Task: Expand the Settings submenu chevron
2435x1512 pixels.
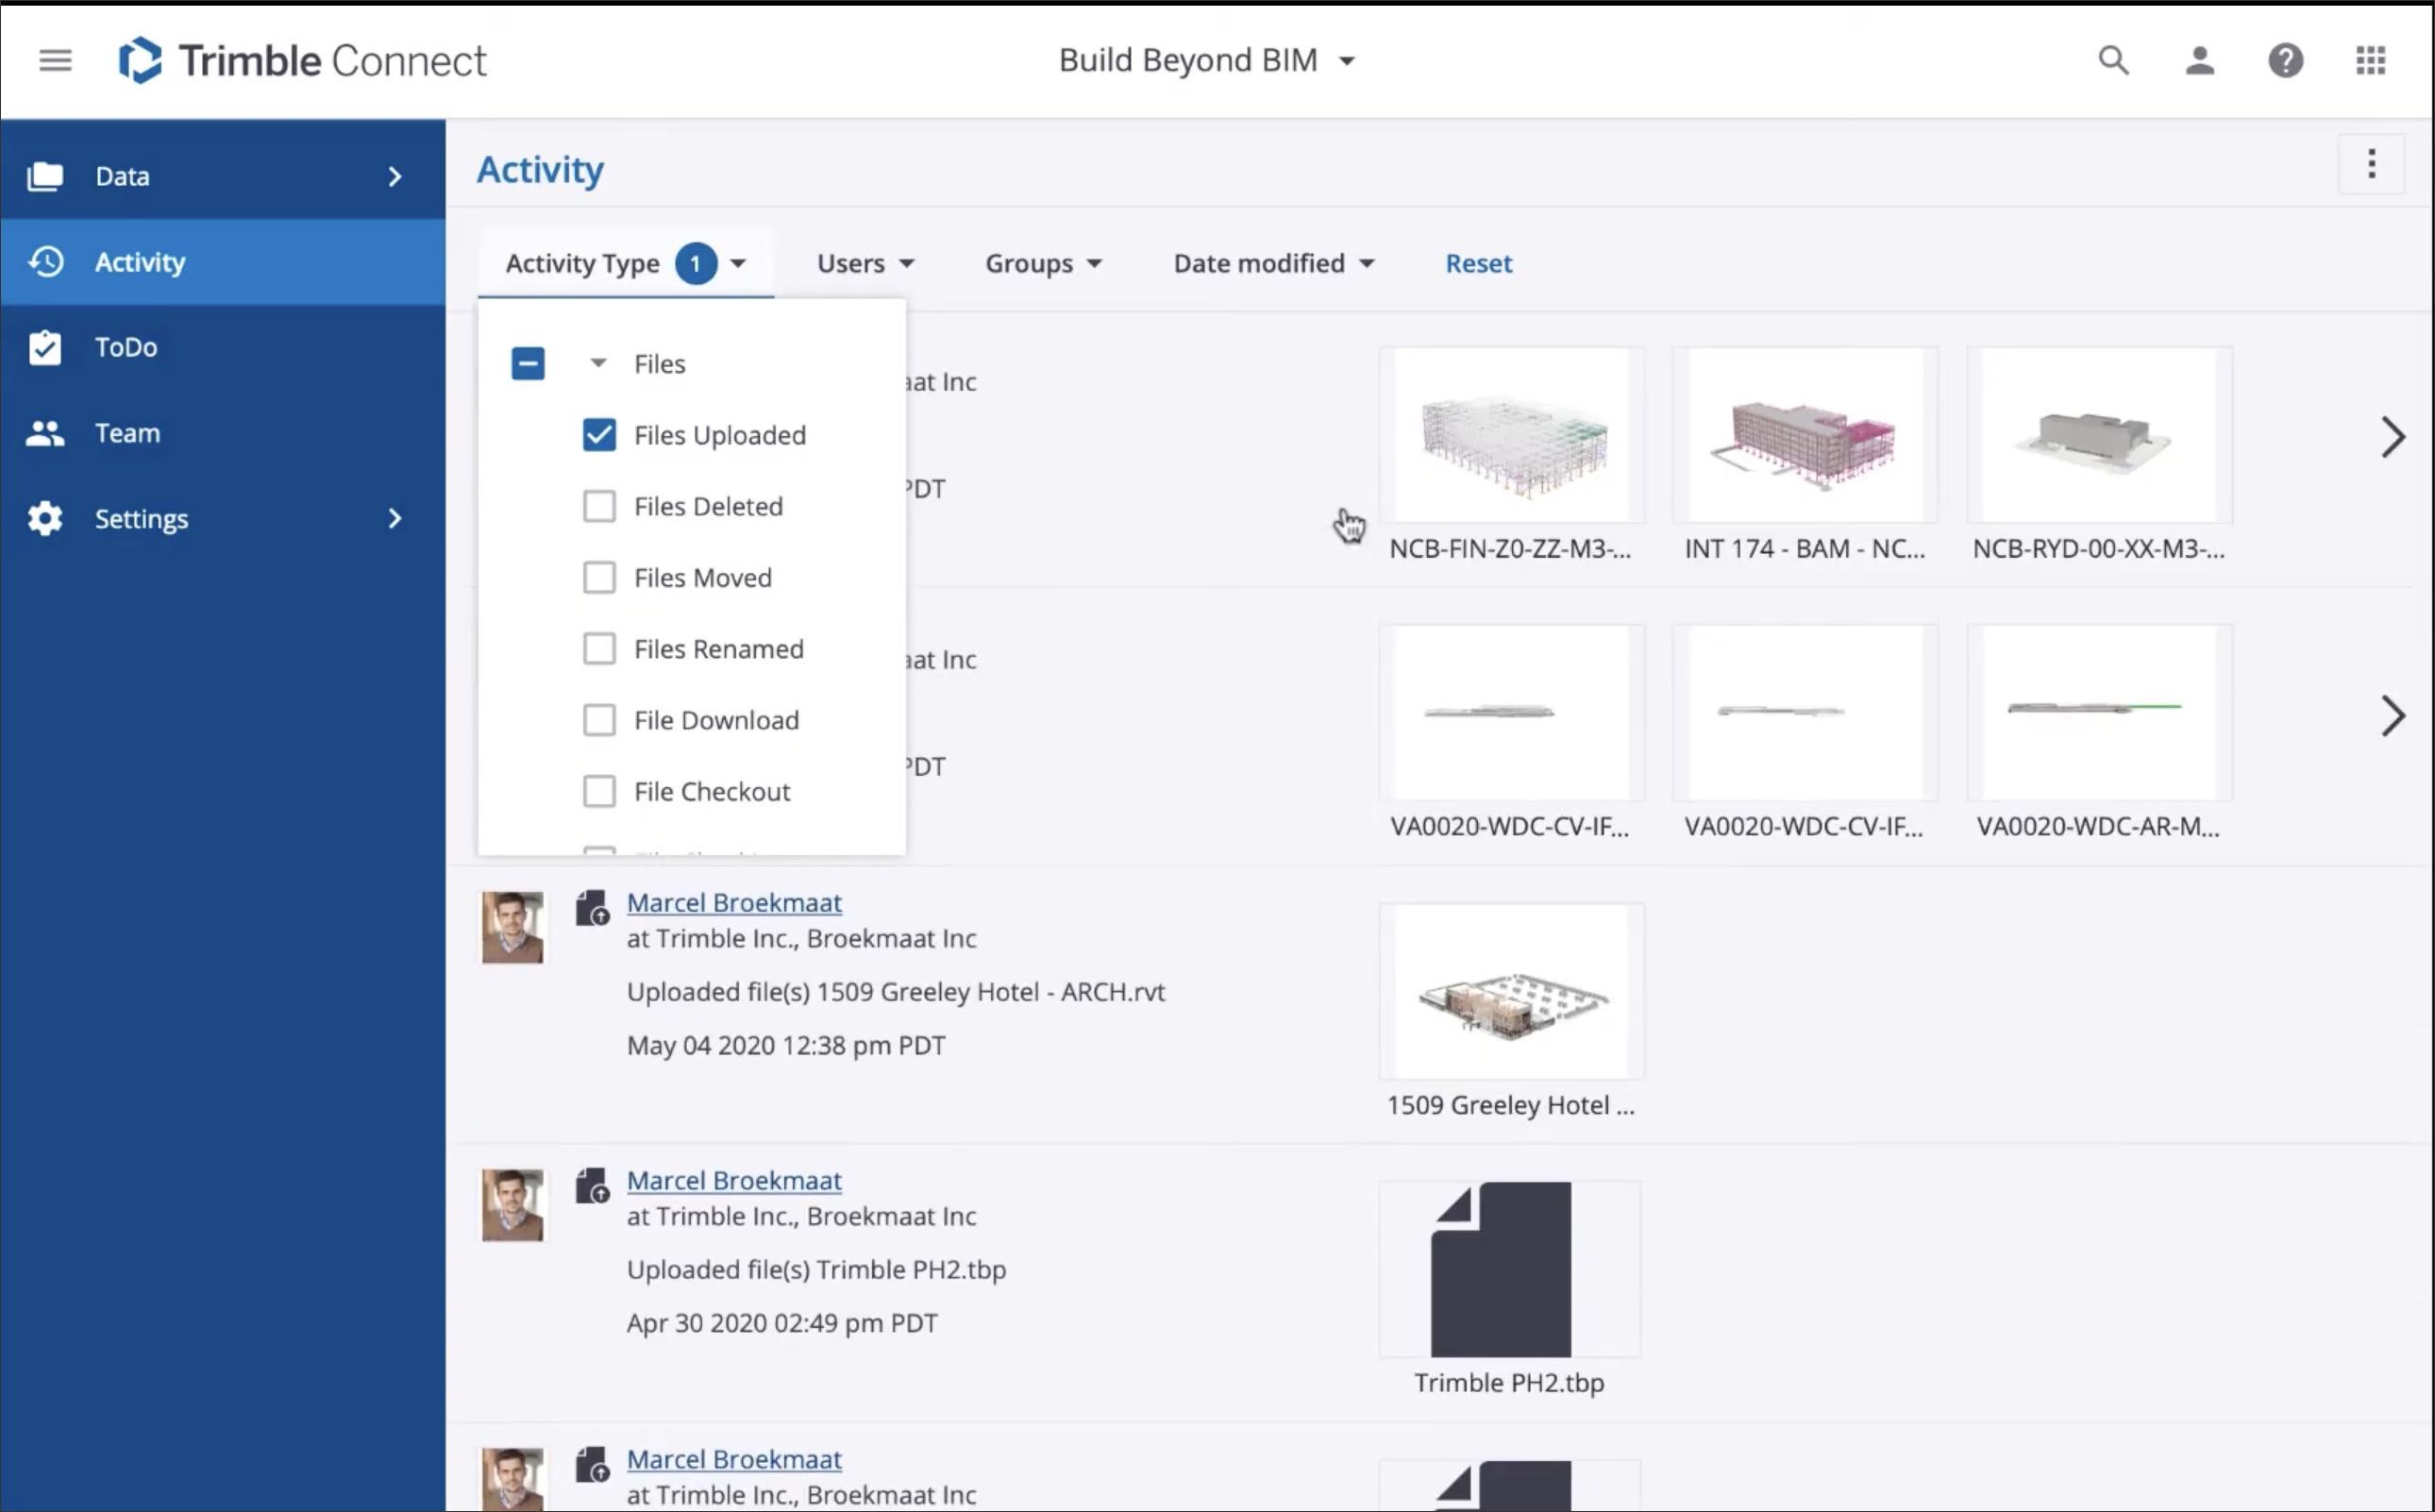Action: pyautogui.click(x=395, y=519)
